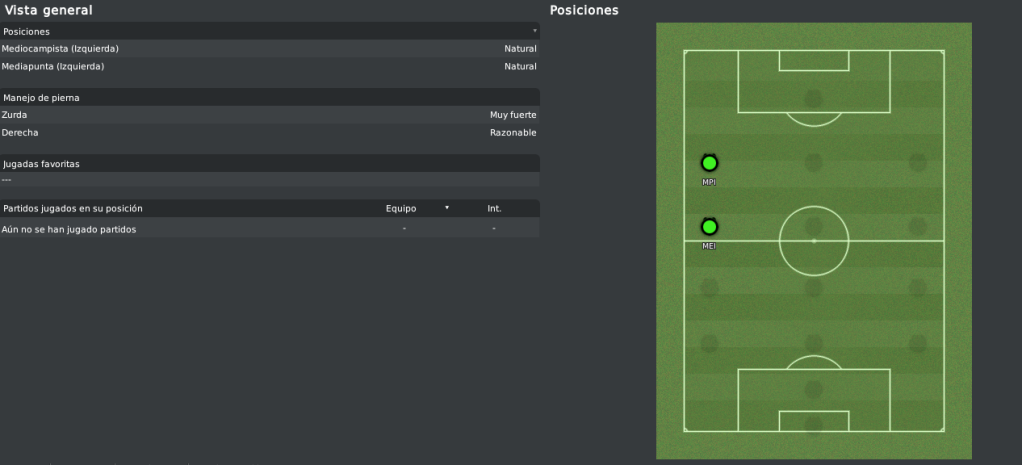Select the faint right back position dot
The height and width of the screenshot is (465, 1022).
pyautogui.click(x=918, y=344)
